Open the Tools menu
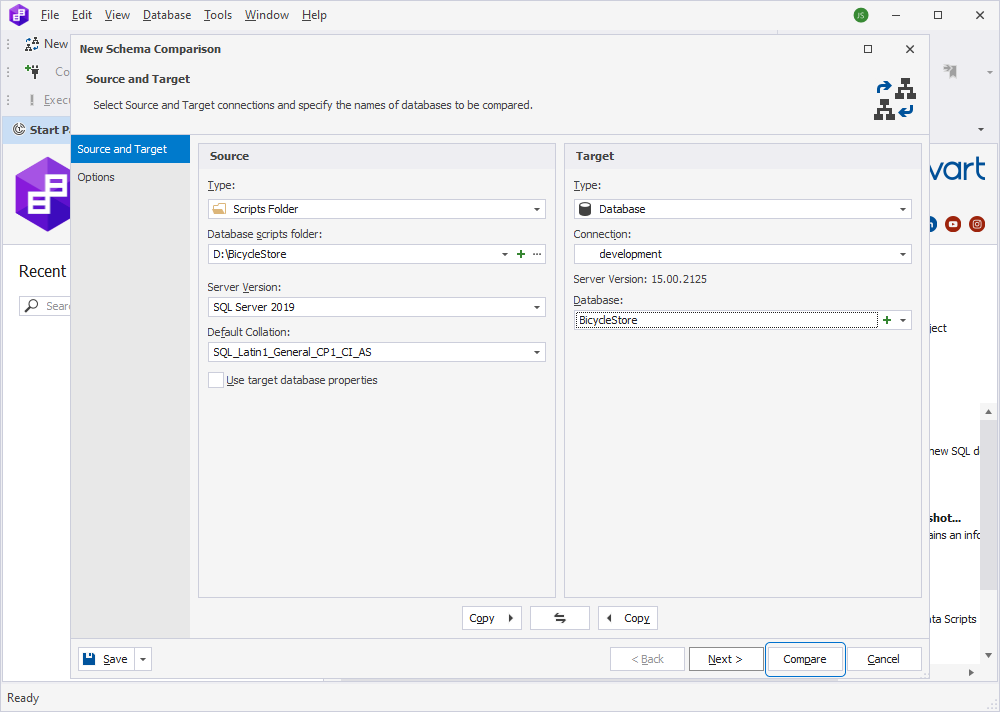1000x712 pixels. [217, 15]
